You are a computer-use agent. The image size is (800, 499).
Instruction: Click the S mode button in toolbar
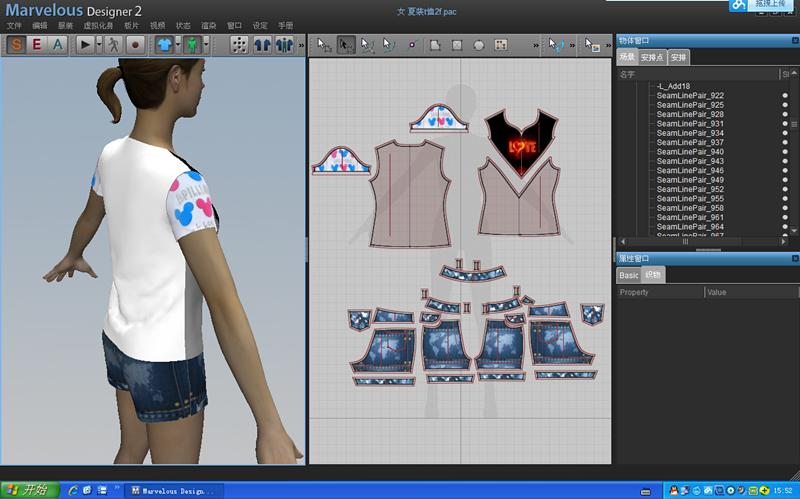point(18,45)
